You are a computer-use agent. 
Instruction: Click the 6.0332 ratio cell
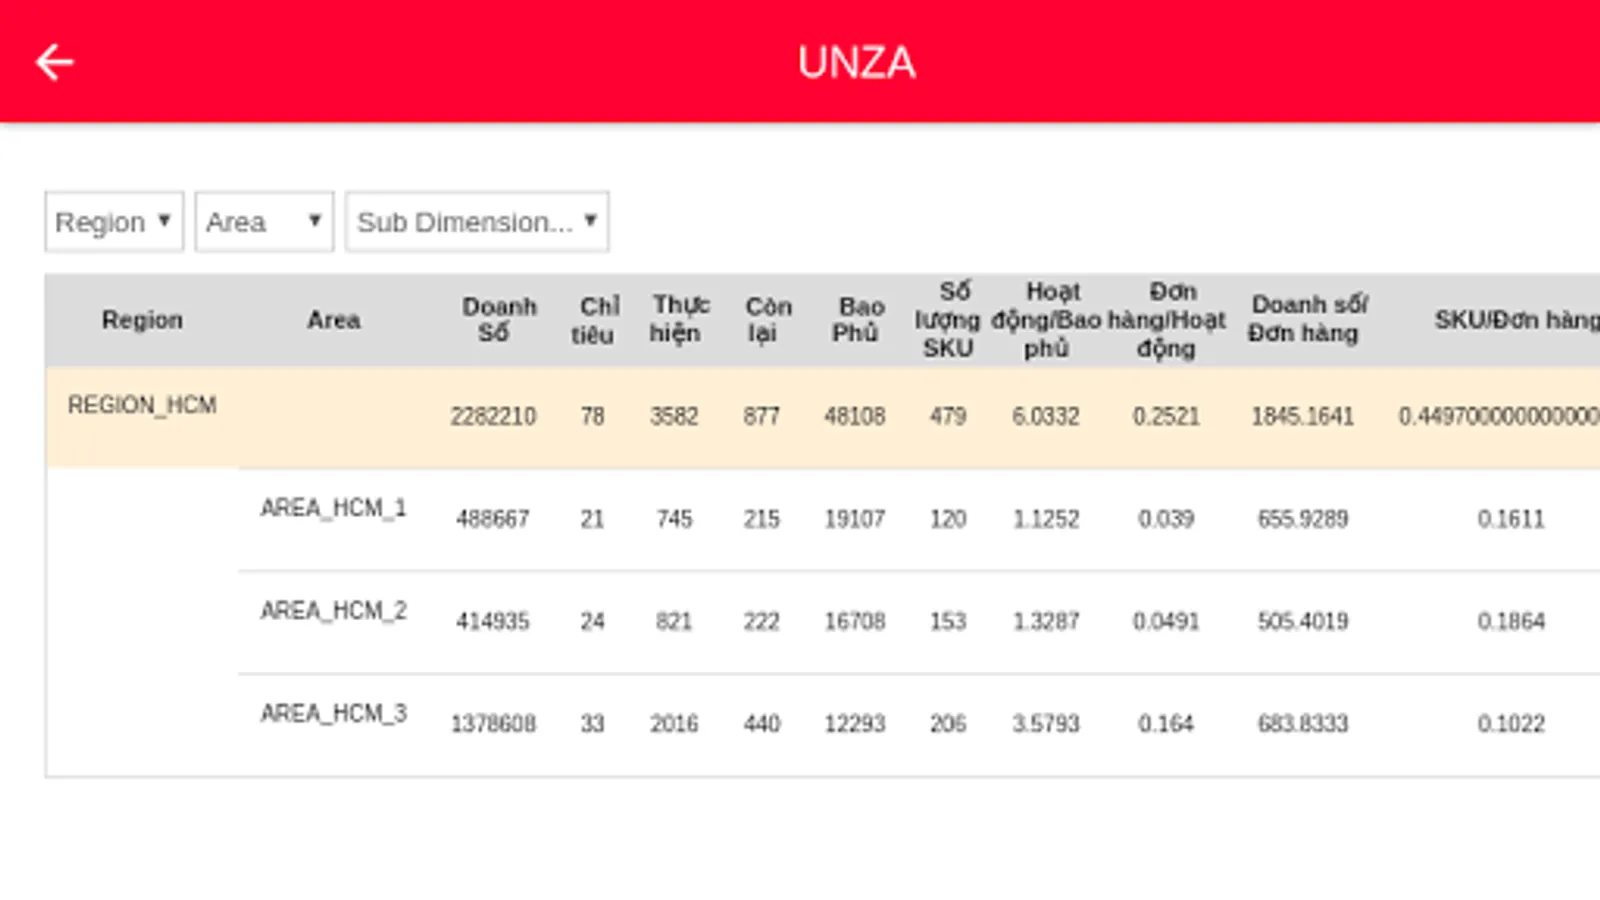click(x=1046, y=416)
